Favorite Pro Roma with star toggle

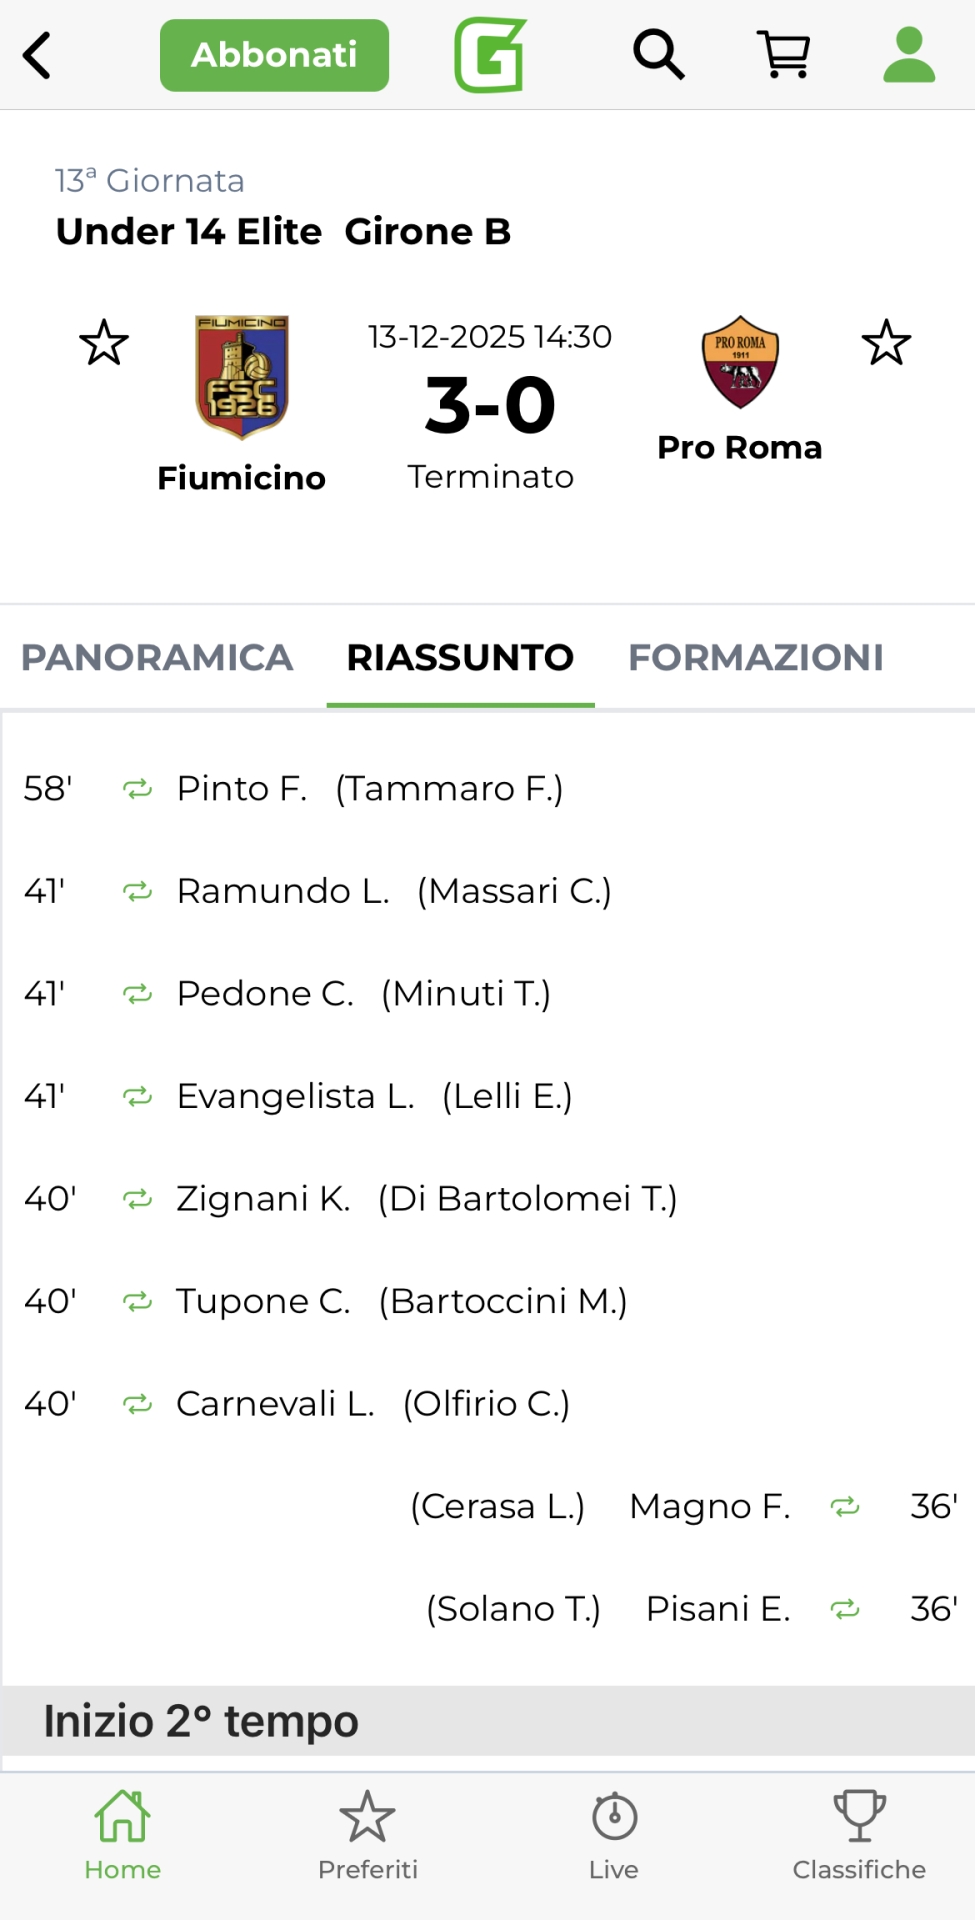[x=886, y=343]
